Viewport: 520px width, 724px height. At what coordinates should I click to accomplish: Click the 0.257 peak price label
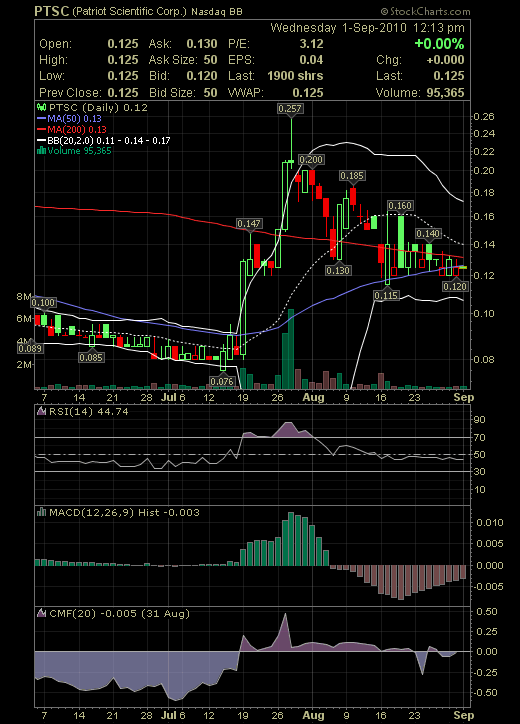[x=290, y=109]
